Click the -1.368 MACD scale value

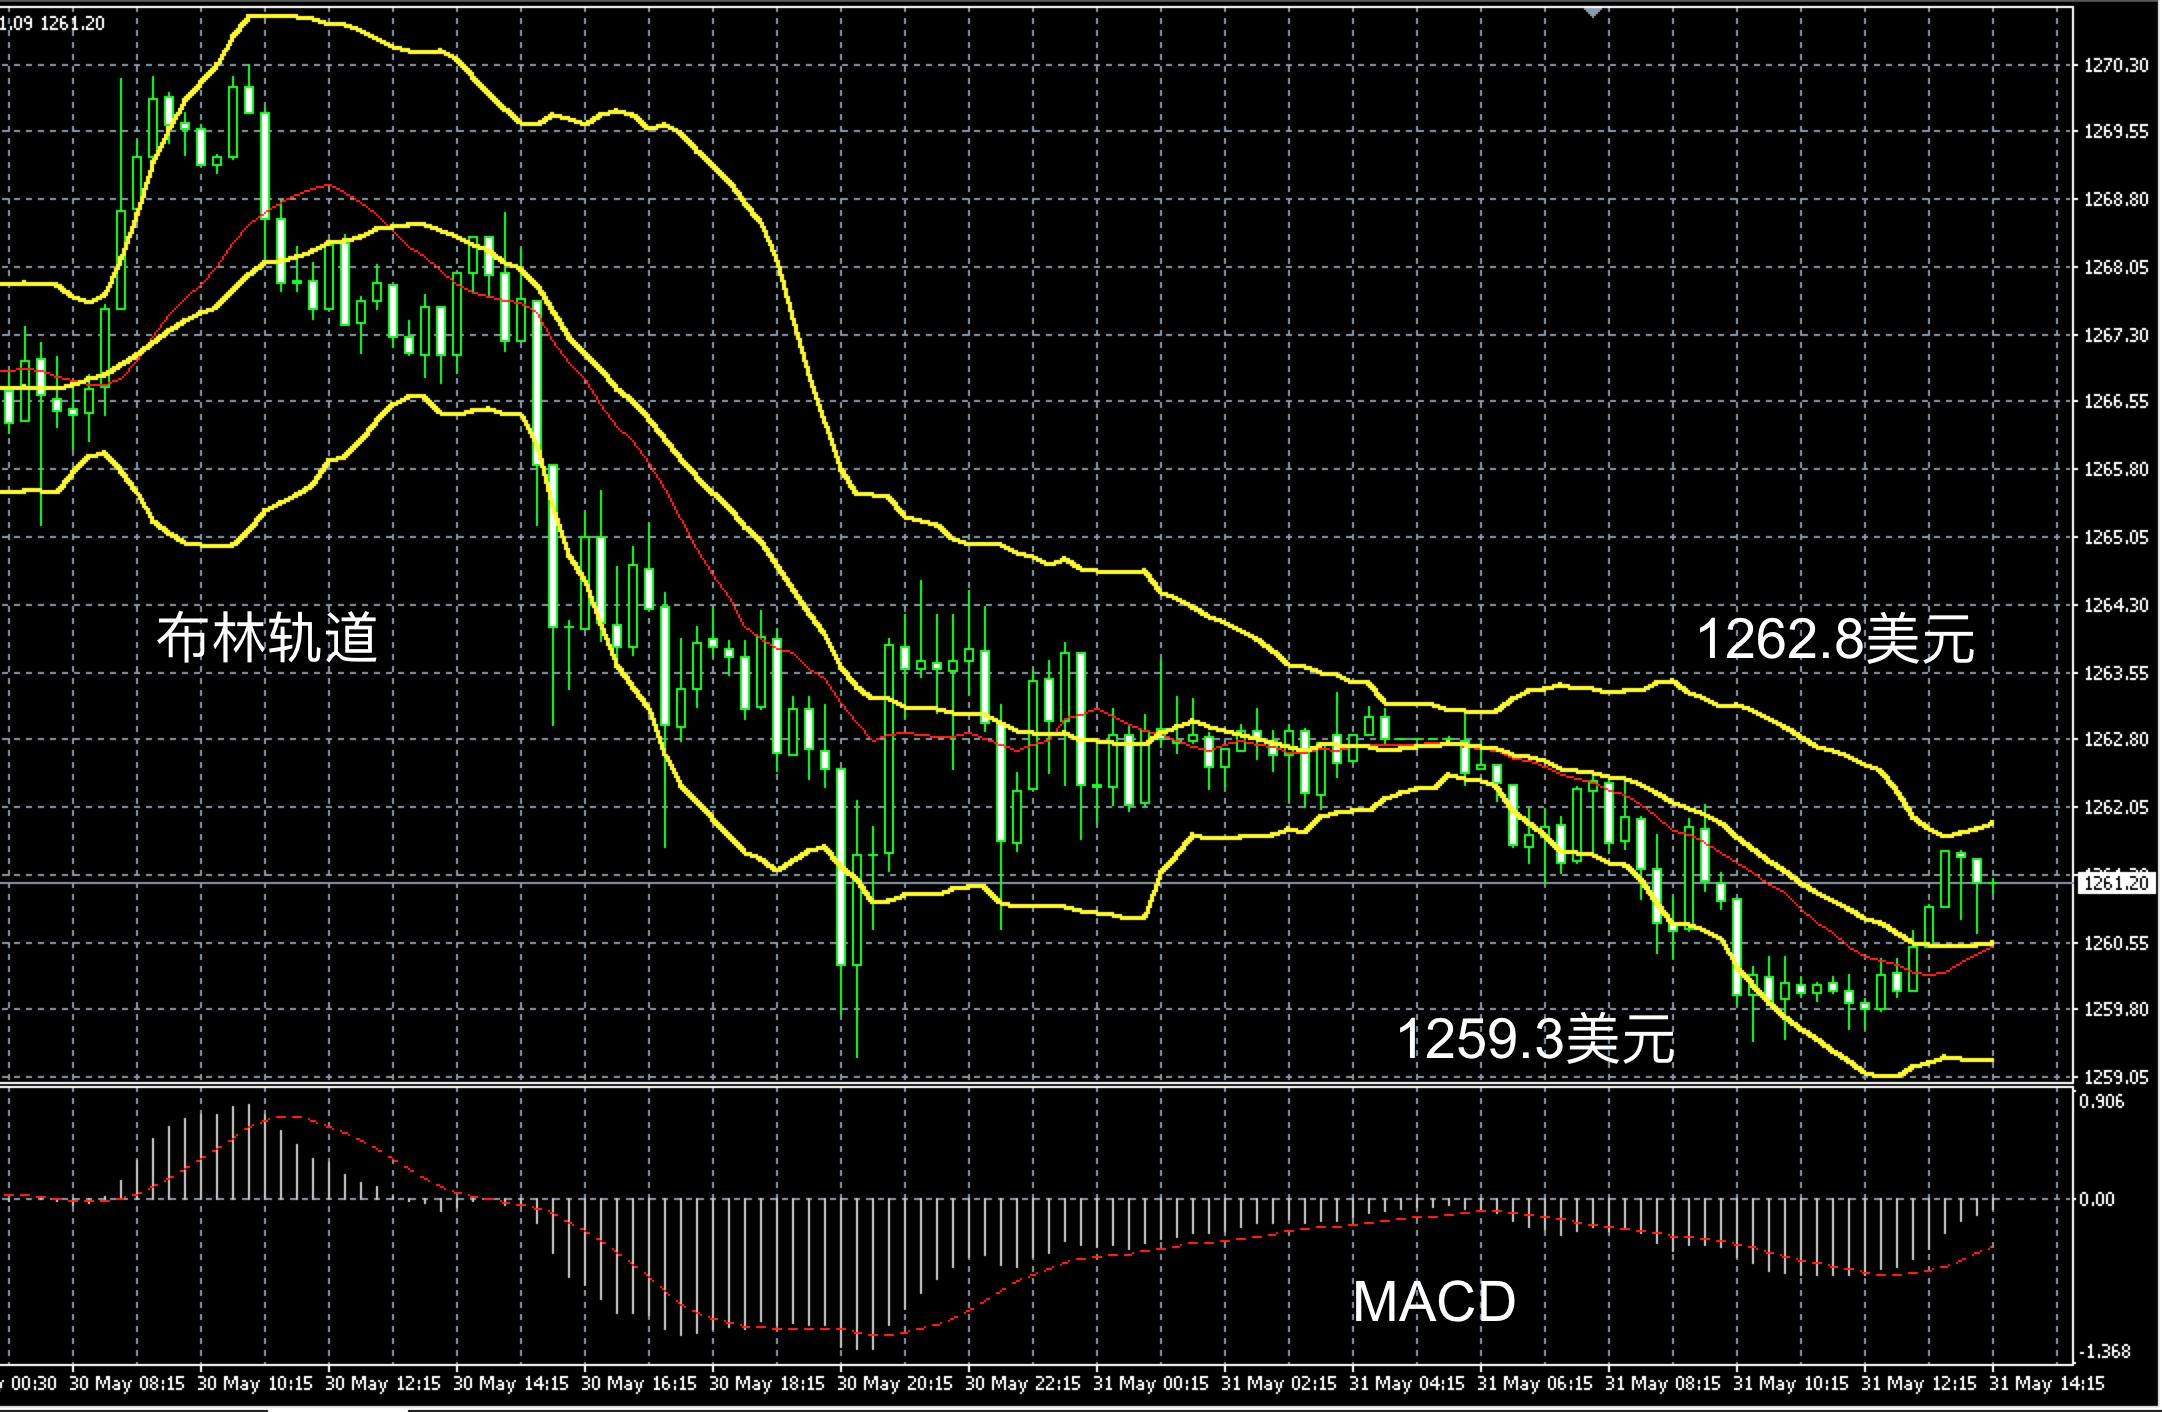pos(2104,1351)
